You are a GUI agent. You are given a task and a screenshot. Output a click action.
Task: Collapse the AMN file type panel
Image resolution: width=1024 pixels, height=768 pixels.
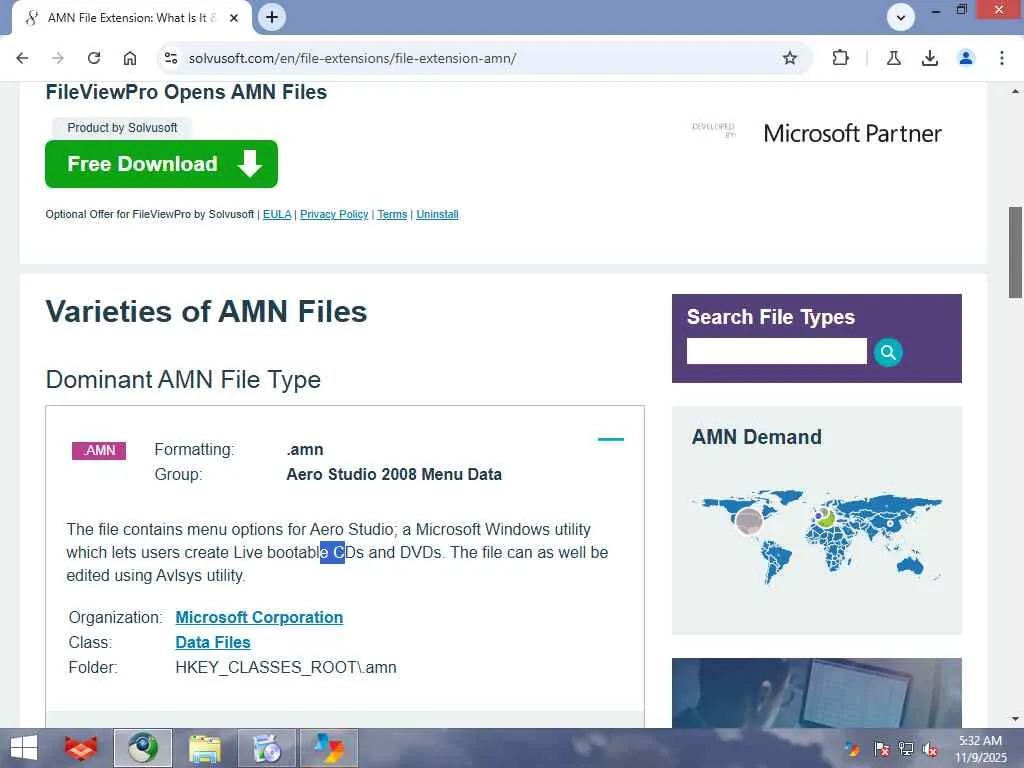[x=611, y=440]
